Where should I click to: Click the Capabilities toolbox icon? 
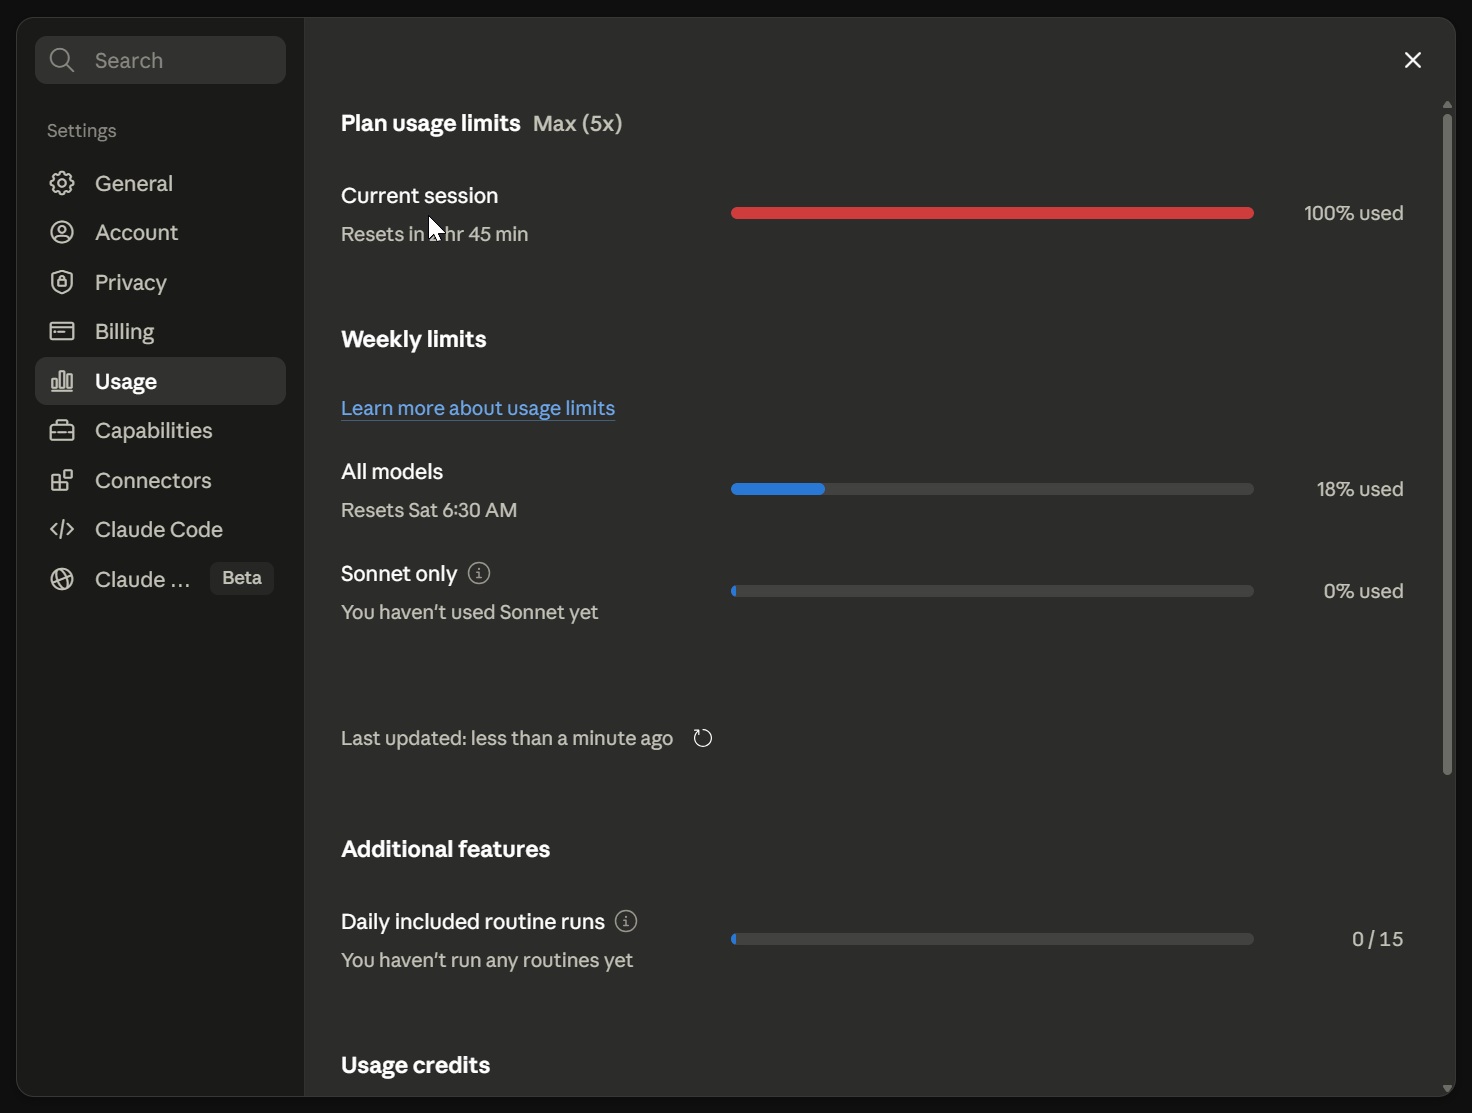tap(62, 430)
